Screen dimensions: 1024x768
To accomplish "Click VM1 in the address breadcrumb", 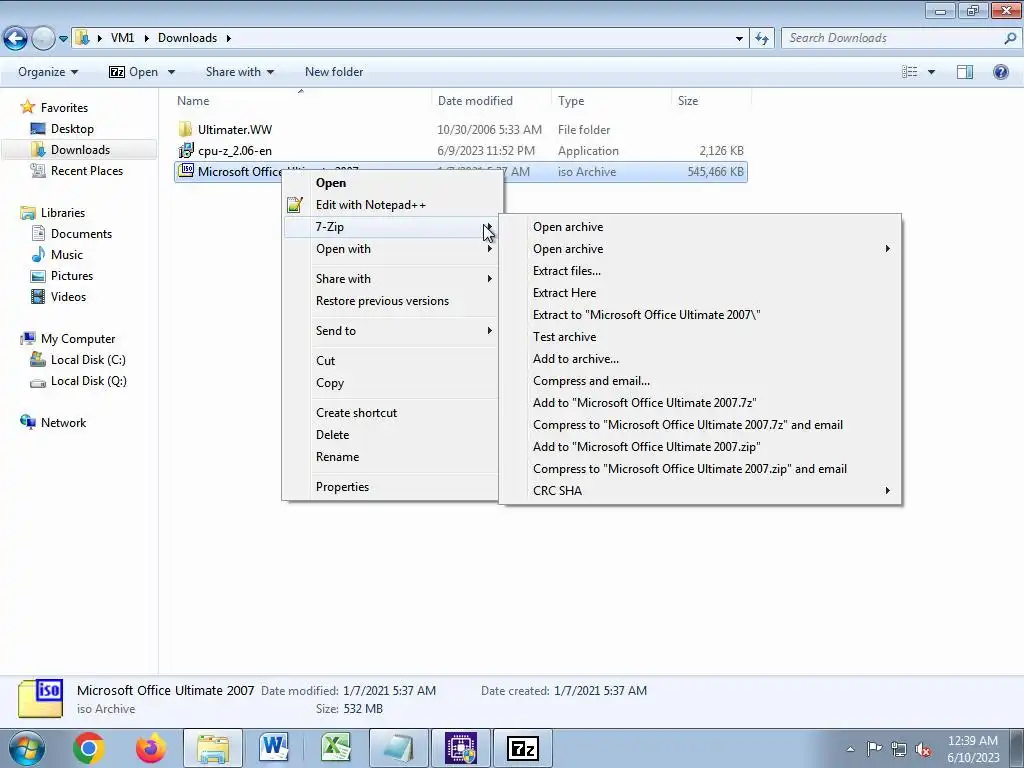I will pyautogui.click(x=122, y=38).
